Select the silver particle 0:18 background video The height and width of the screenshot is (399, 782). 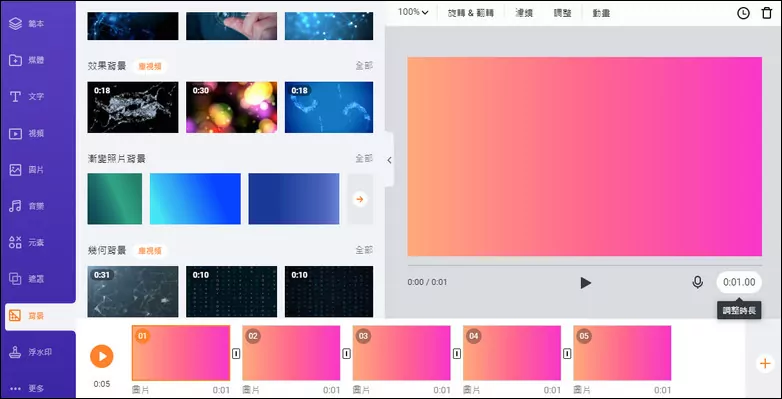(133, 107)
